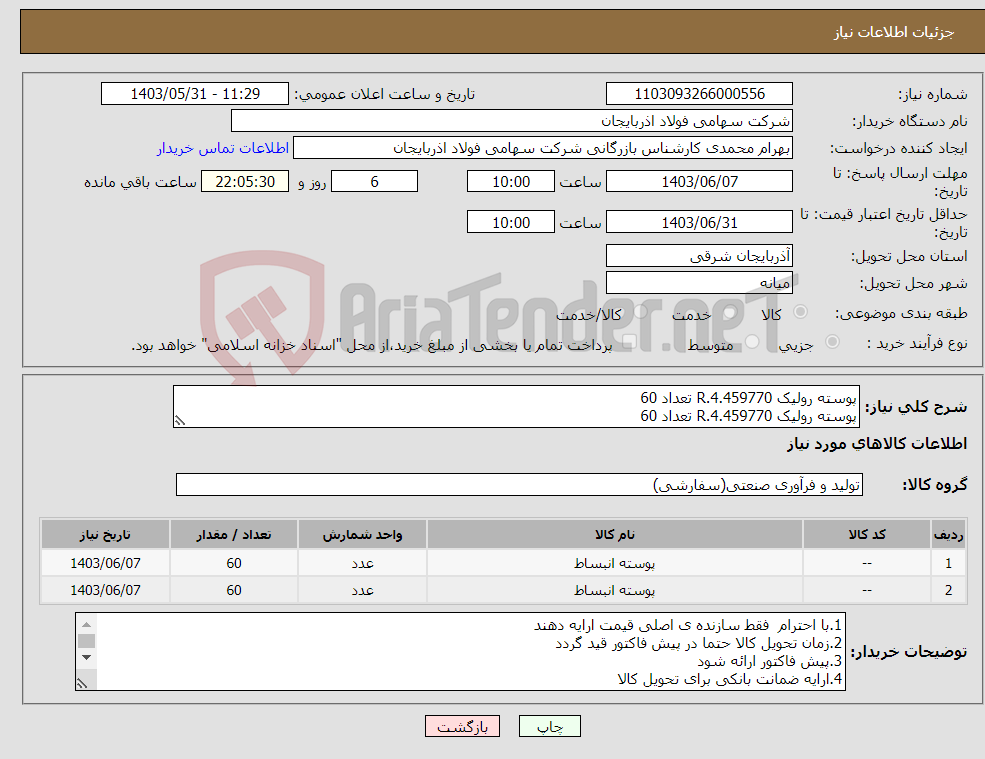Click the تعداد / مقدار column header
This screenshot has height=759, width=985.
tap(234, 535)
